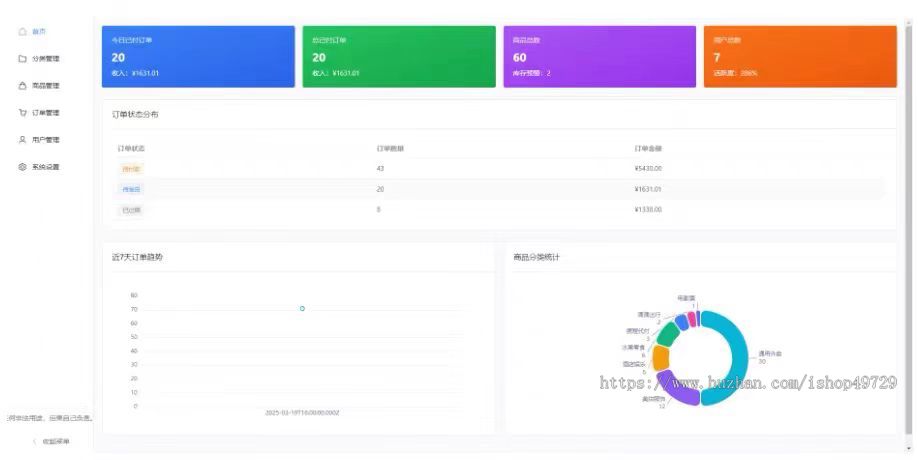Viewport: 918px width, 460px height.
Task: Select the purple 商品总数 card
Action: 600,57
